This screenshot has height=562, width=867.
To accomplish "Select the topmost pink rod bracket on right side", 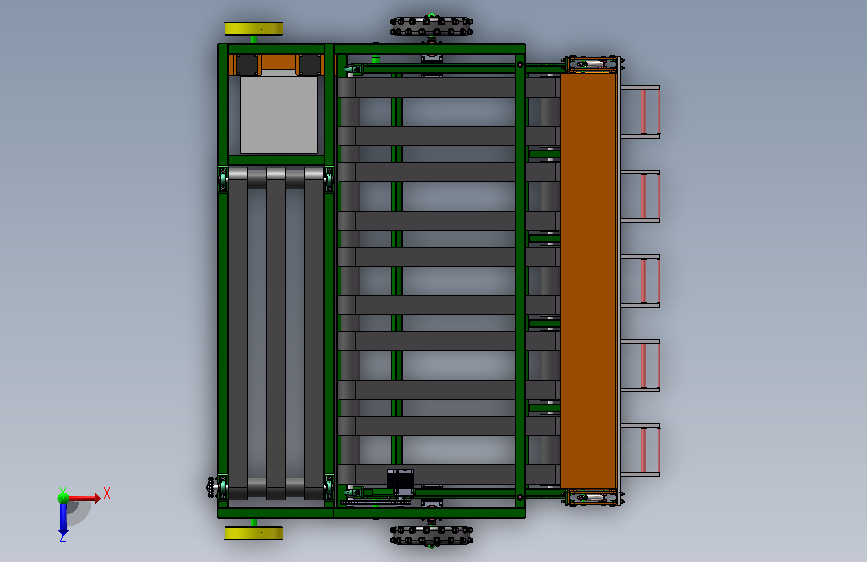I will tap(640, 112).
